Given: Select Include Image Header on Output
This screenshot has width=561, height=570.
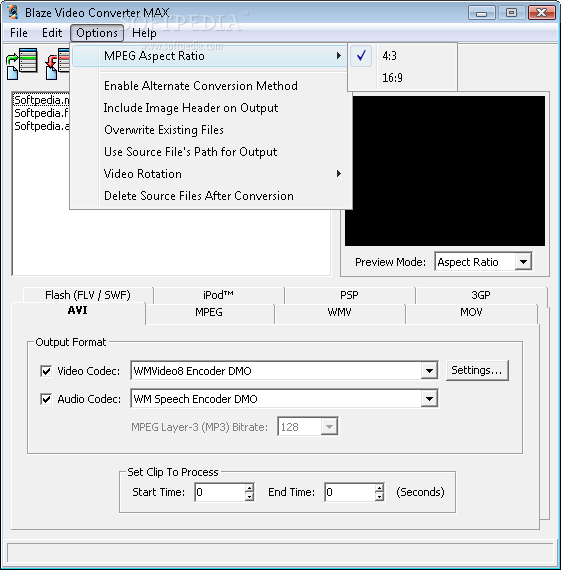Looking at the screenshot, I should pos(211,108).
